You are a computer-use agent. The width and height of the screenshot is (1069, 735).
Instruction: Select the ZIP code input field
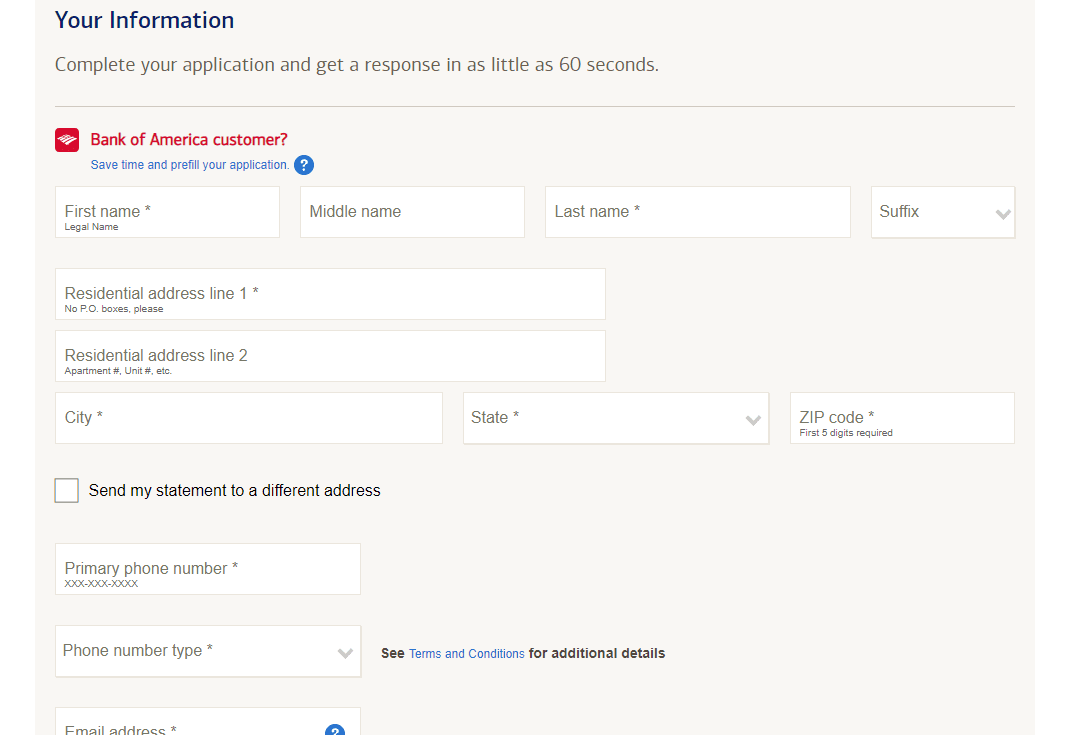click(x=901, y=418)
